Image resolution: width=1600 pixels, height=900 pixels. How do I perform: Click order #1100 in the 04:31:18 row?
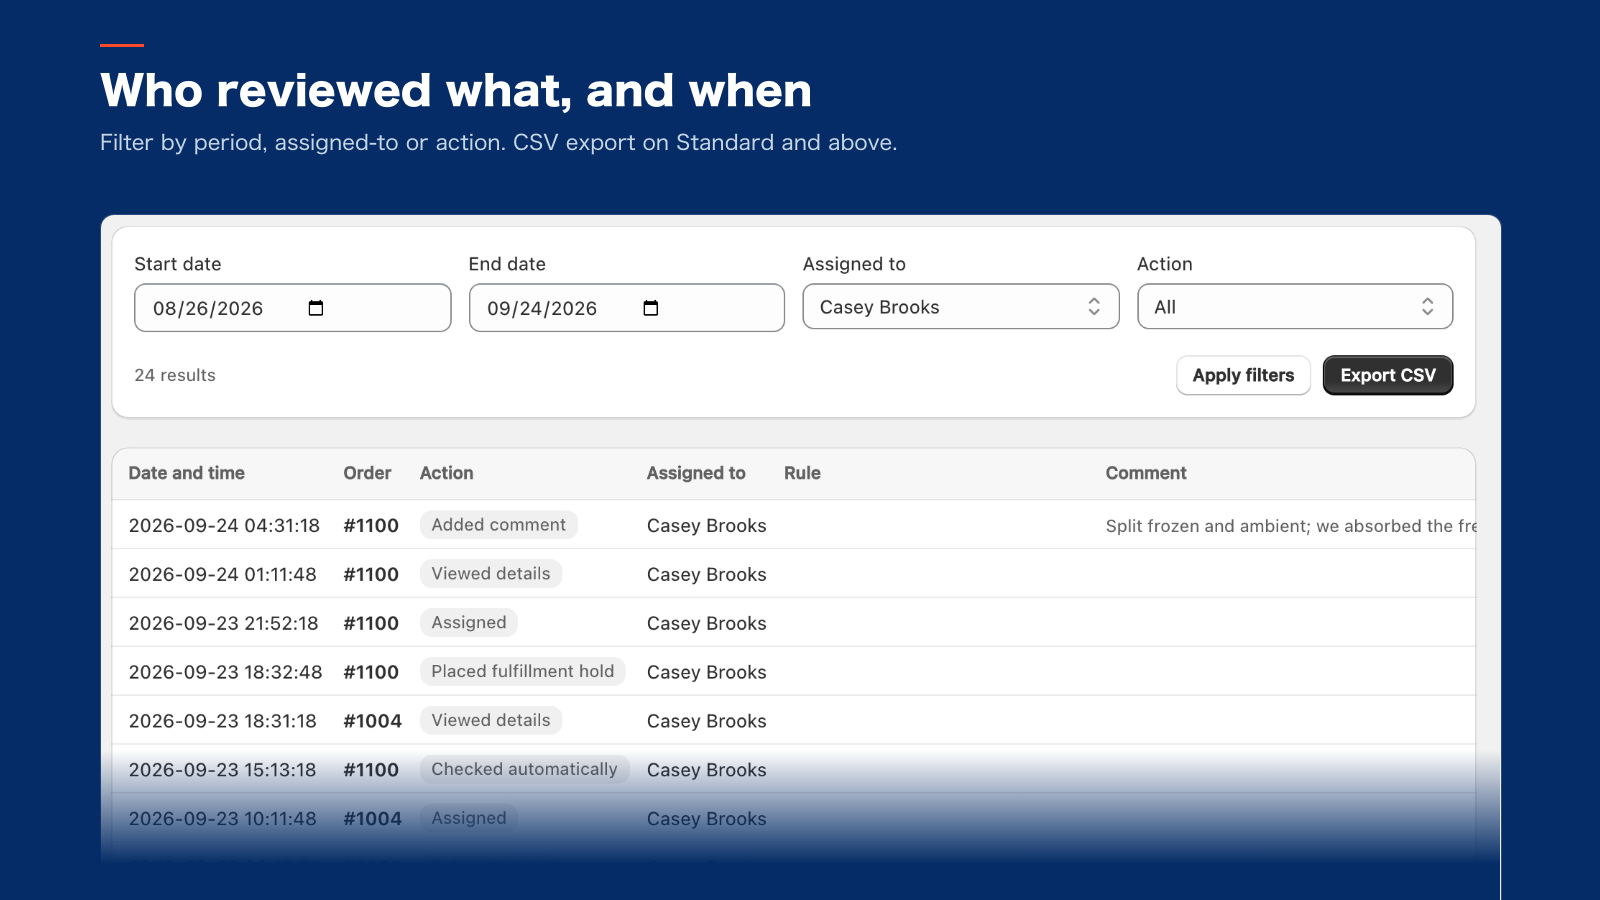click(x=371, y=526)
